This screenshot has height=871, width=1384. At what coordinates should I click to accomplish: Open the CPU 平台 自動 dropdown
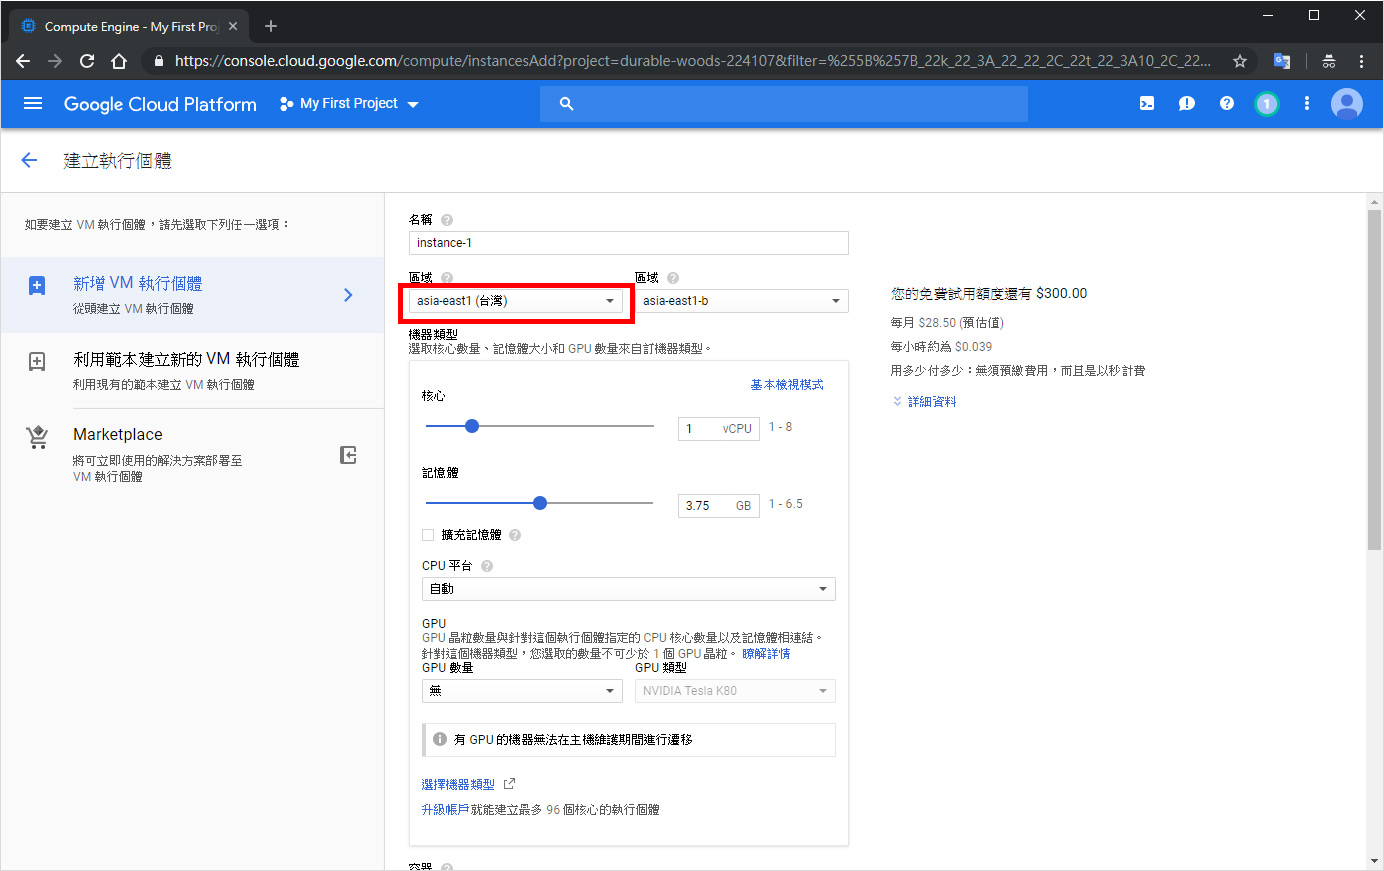click(x=629, y=589)
